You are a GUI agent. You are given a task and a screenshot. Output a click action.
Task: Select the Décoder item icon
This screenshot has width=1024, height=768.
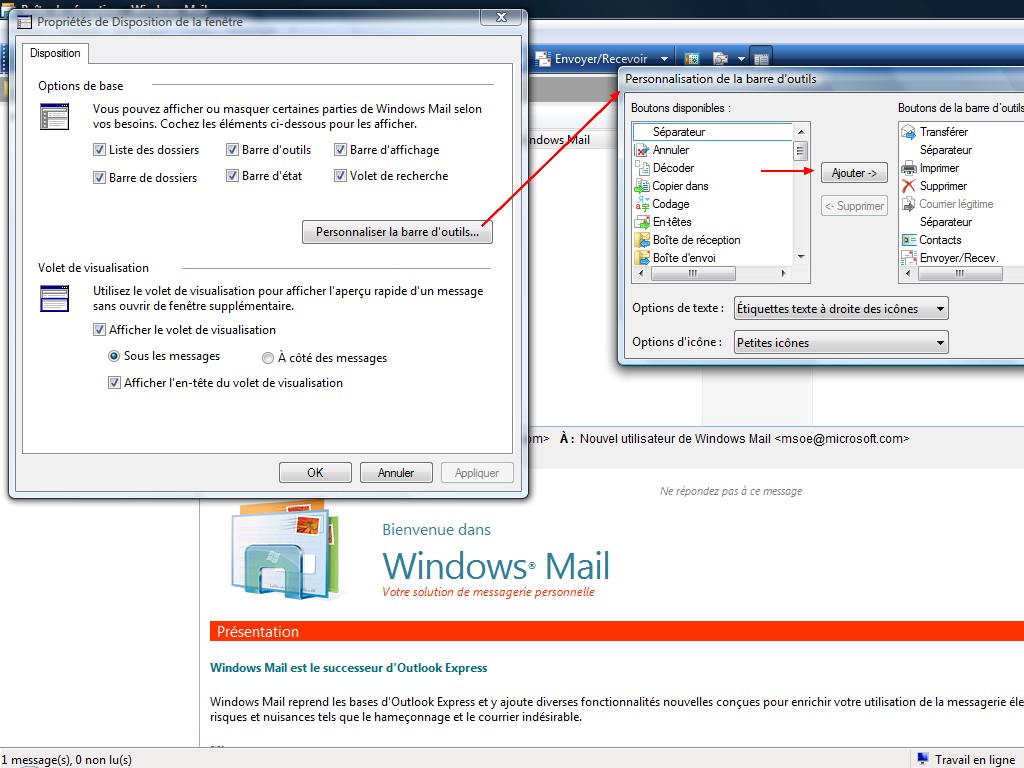(x=642, y=168)
